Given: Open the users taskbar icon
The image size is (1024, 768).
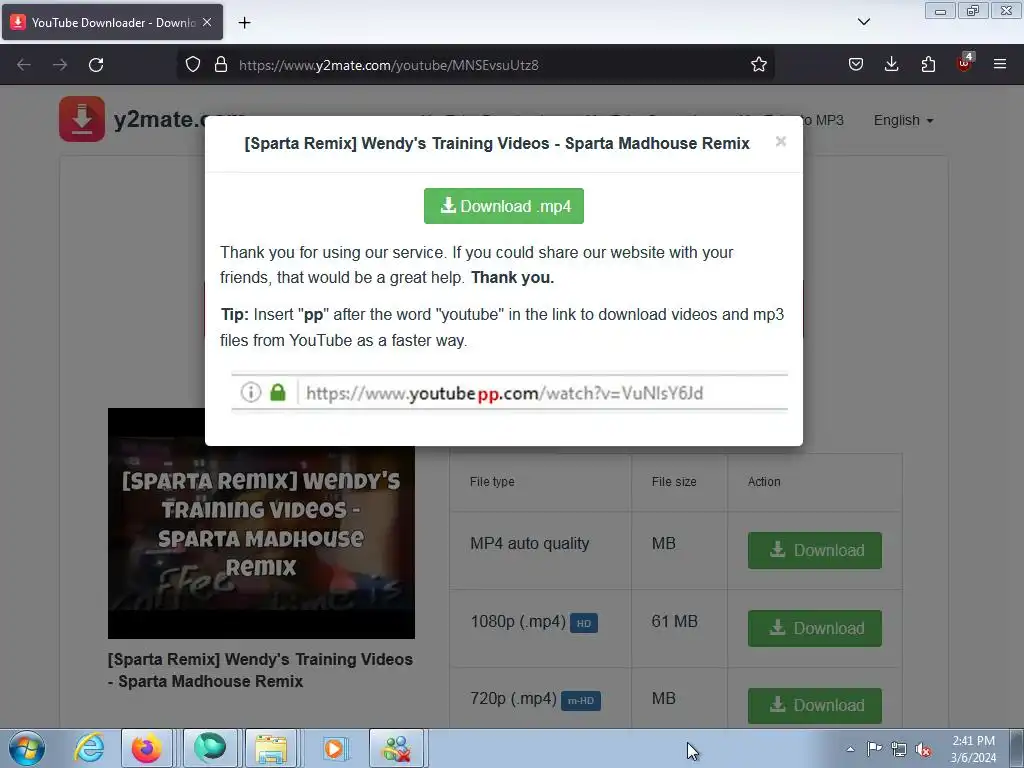Looking at the screenshot, I should 397,748.
